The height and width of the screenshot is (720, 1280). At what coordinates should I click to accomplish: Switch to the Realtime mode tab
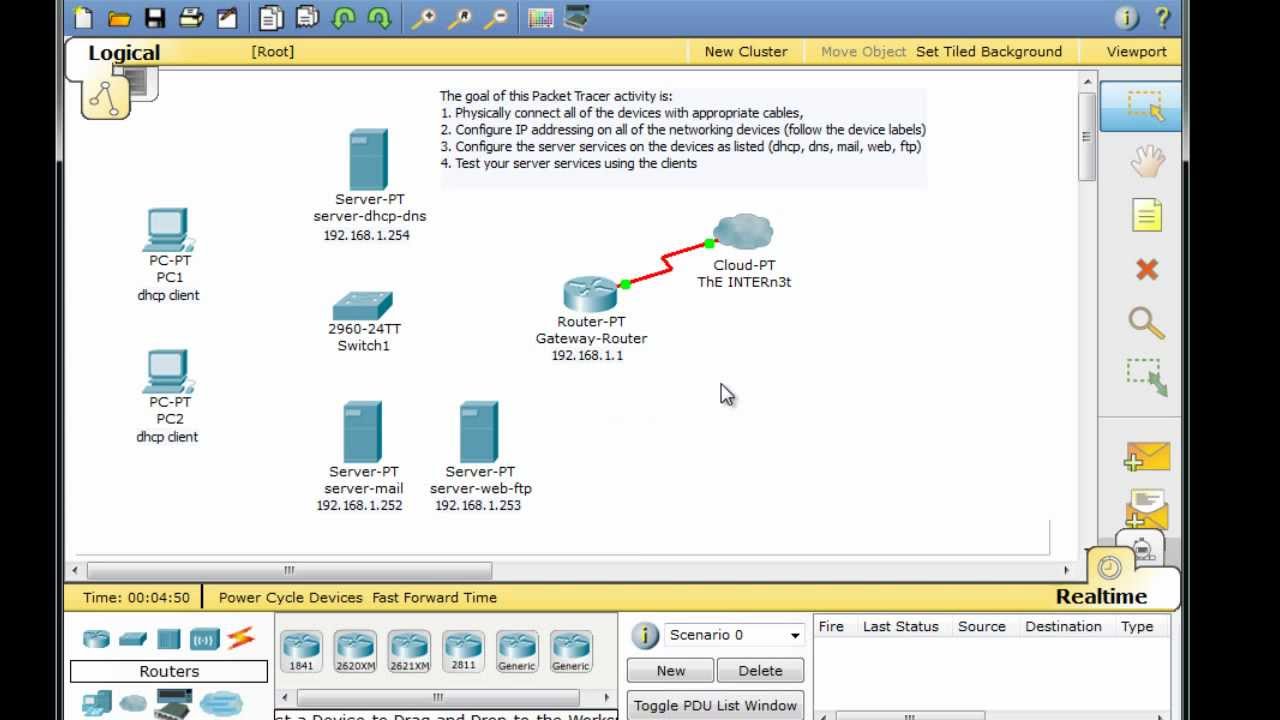point(1101,596)
